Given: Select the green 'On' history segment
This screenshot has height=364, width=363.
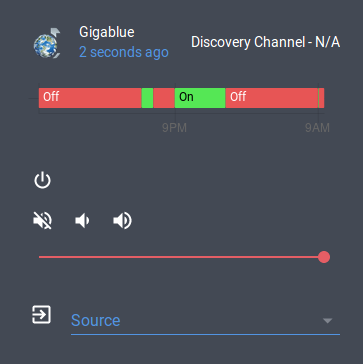Looking at the screenshot, I should 200,98.
